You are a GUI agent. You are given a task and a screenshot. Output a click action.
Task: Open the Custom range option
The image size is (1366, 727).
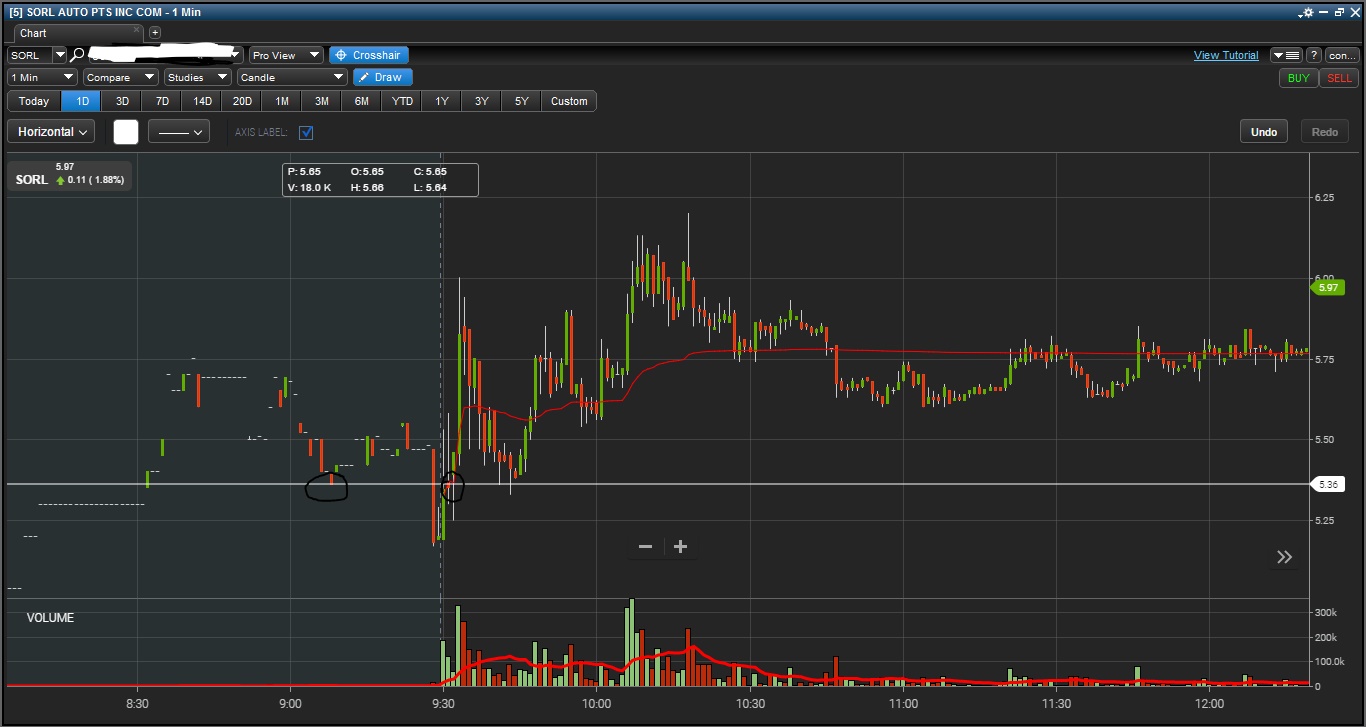pyautogui.click(x=569, y=101)
